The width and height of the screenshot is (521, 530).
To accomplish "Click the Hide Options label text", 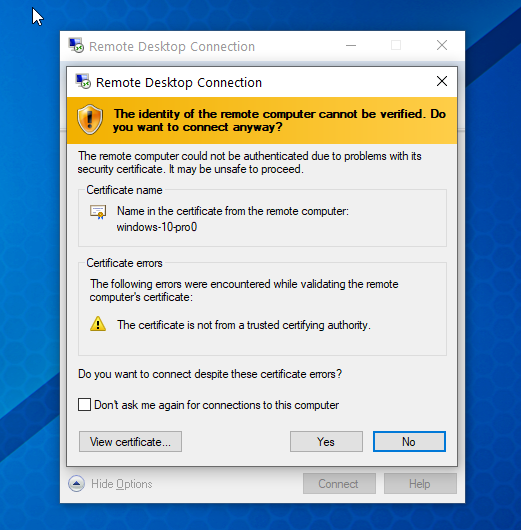I will click(122, 484).
